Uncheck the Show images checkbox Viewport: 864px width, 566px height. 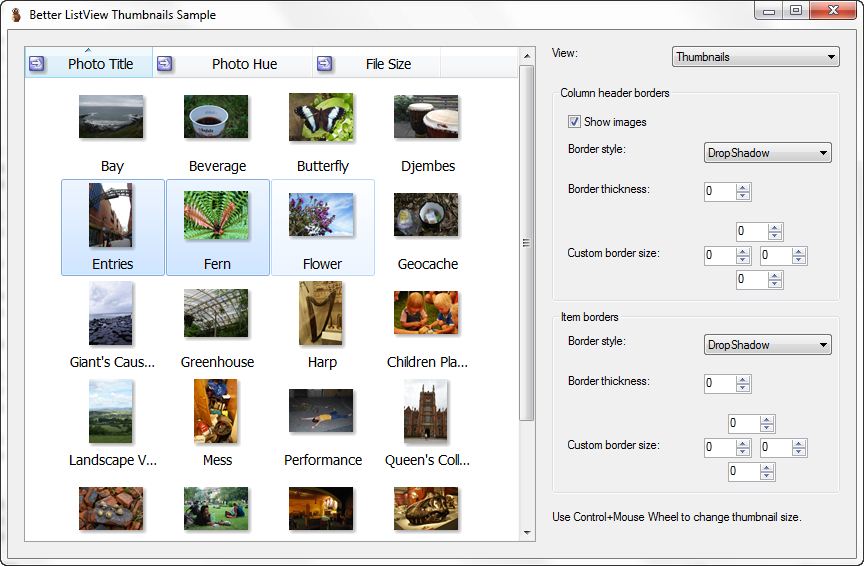[574, 122]
